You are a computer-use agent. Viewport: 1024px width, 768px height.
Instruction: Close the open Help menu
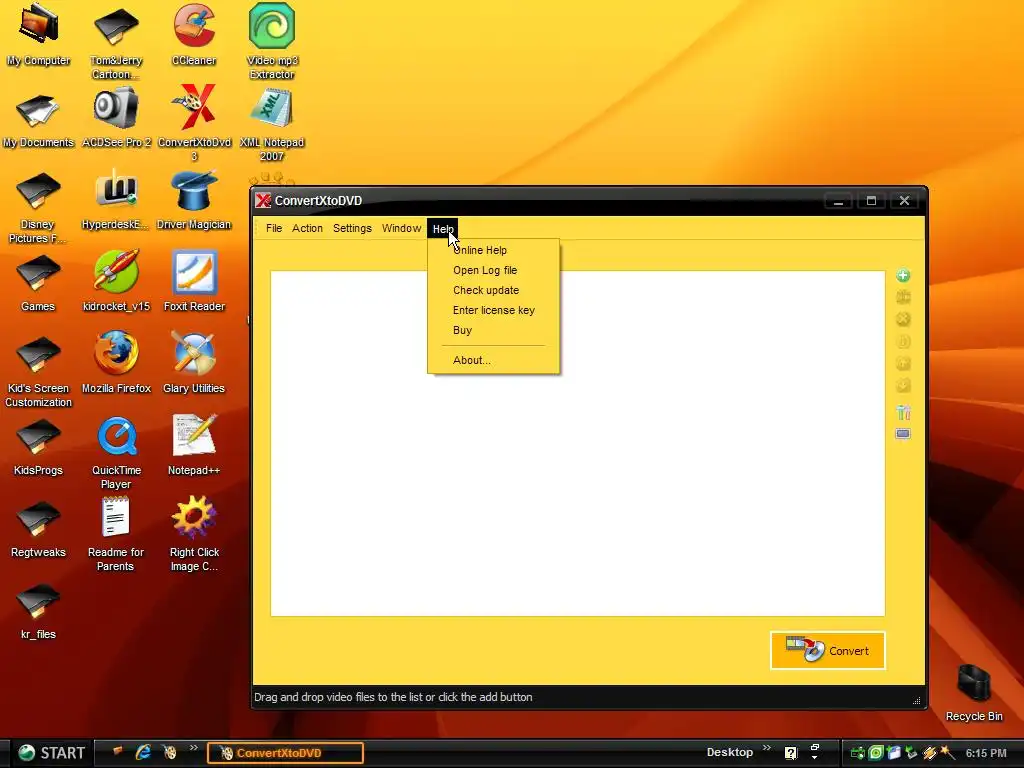(x=443, y=229)
